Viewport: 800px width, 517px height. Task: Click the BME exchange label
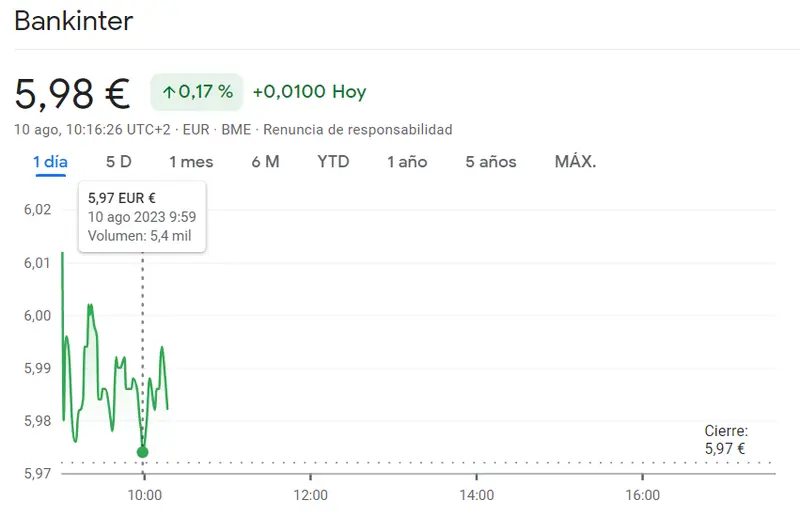pyautogui.click(x=236, y=130)
